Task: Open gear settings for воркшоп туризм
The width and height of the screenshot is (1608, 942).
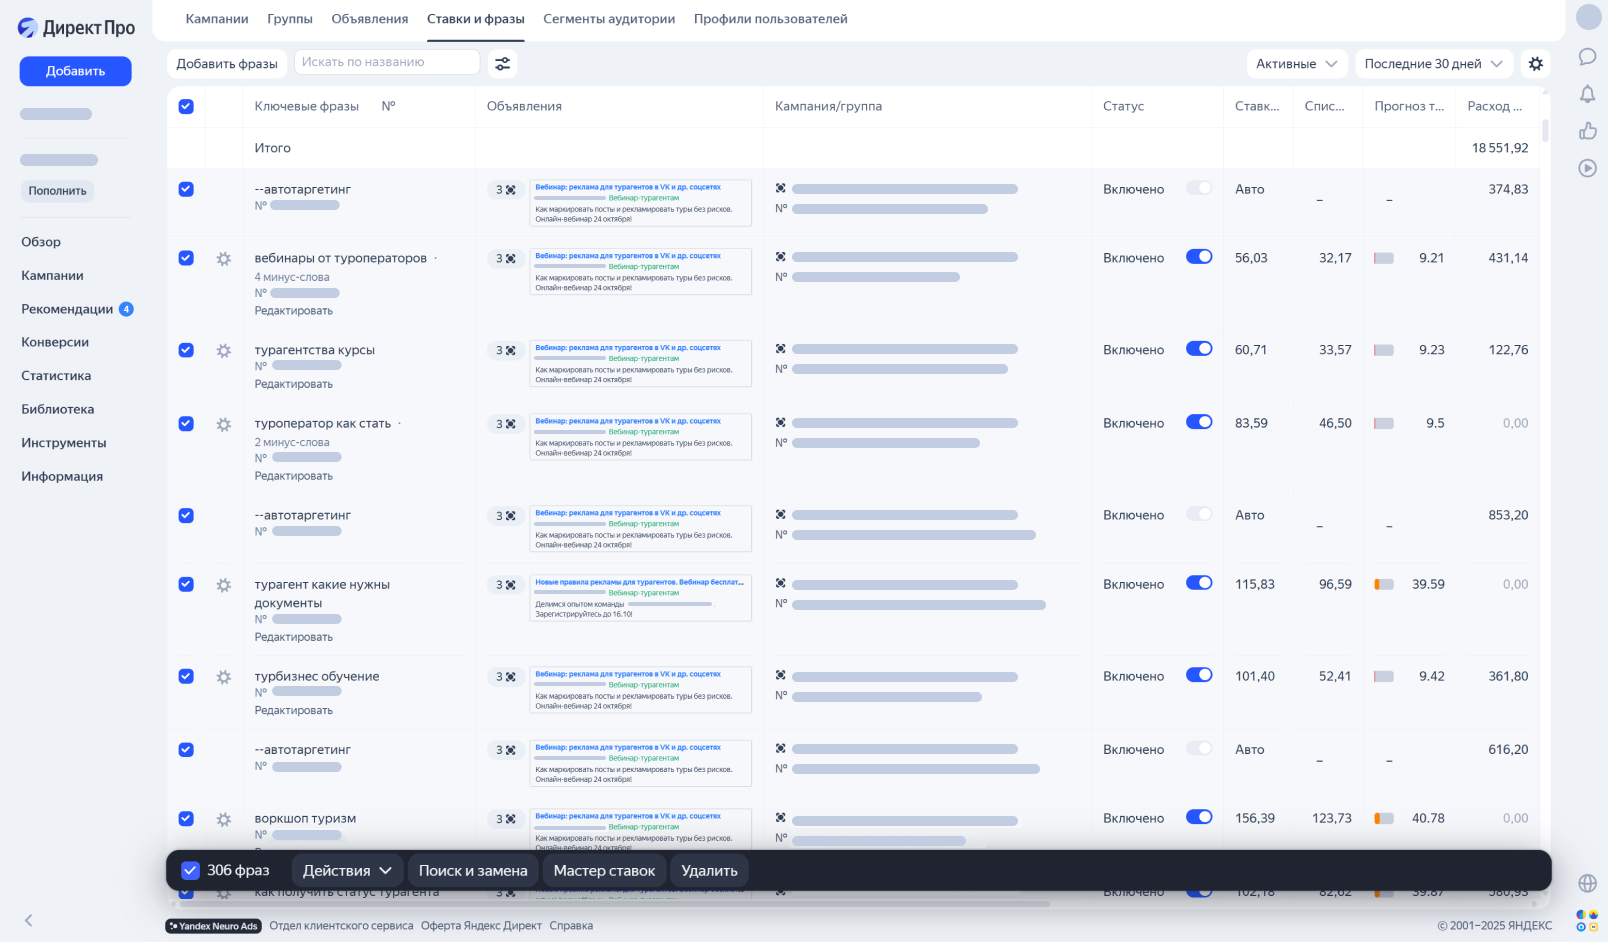Action: pos(224,819)
